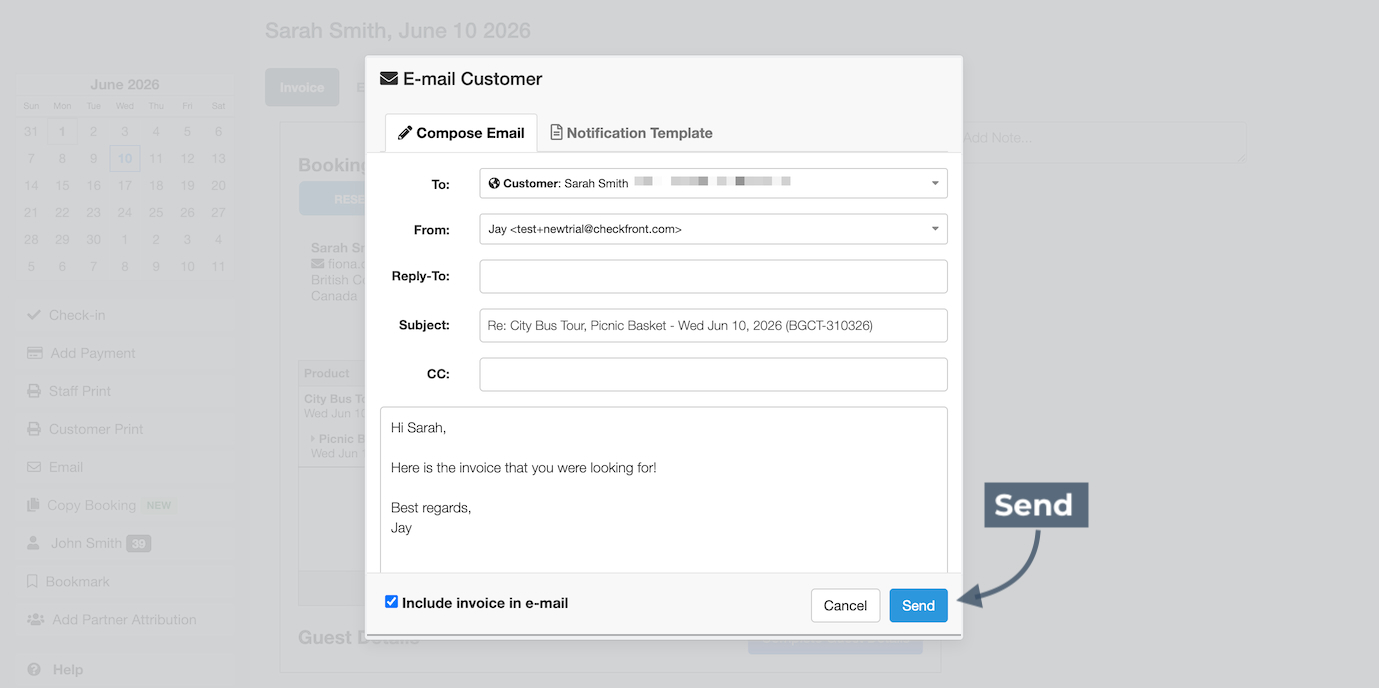Open Help in the sidebar
This screenshot has height=688, width=1379.
point(126,669)
